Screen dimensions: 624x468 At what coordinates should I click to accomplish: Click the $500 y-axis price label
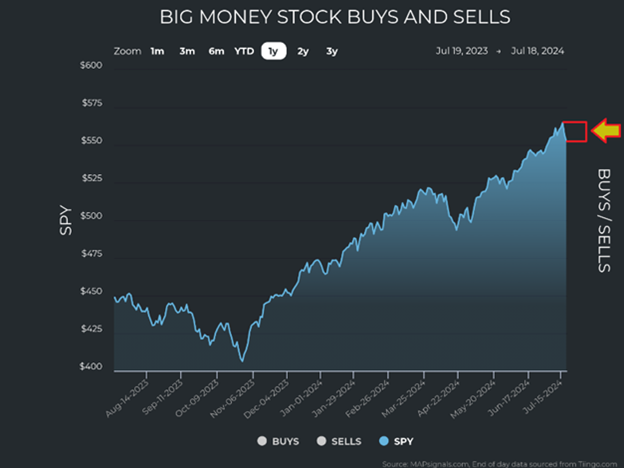[91, 217]
